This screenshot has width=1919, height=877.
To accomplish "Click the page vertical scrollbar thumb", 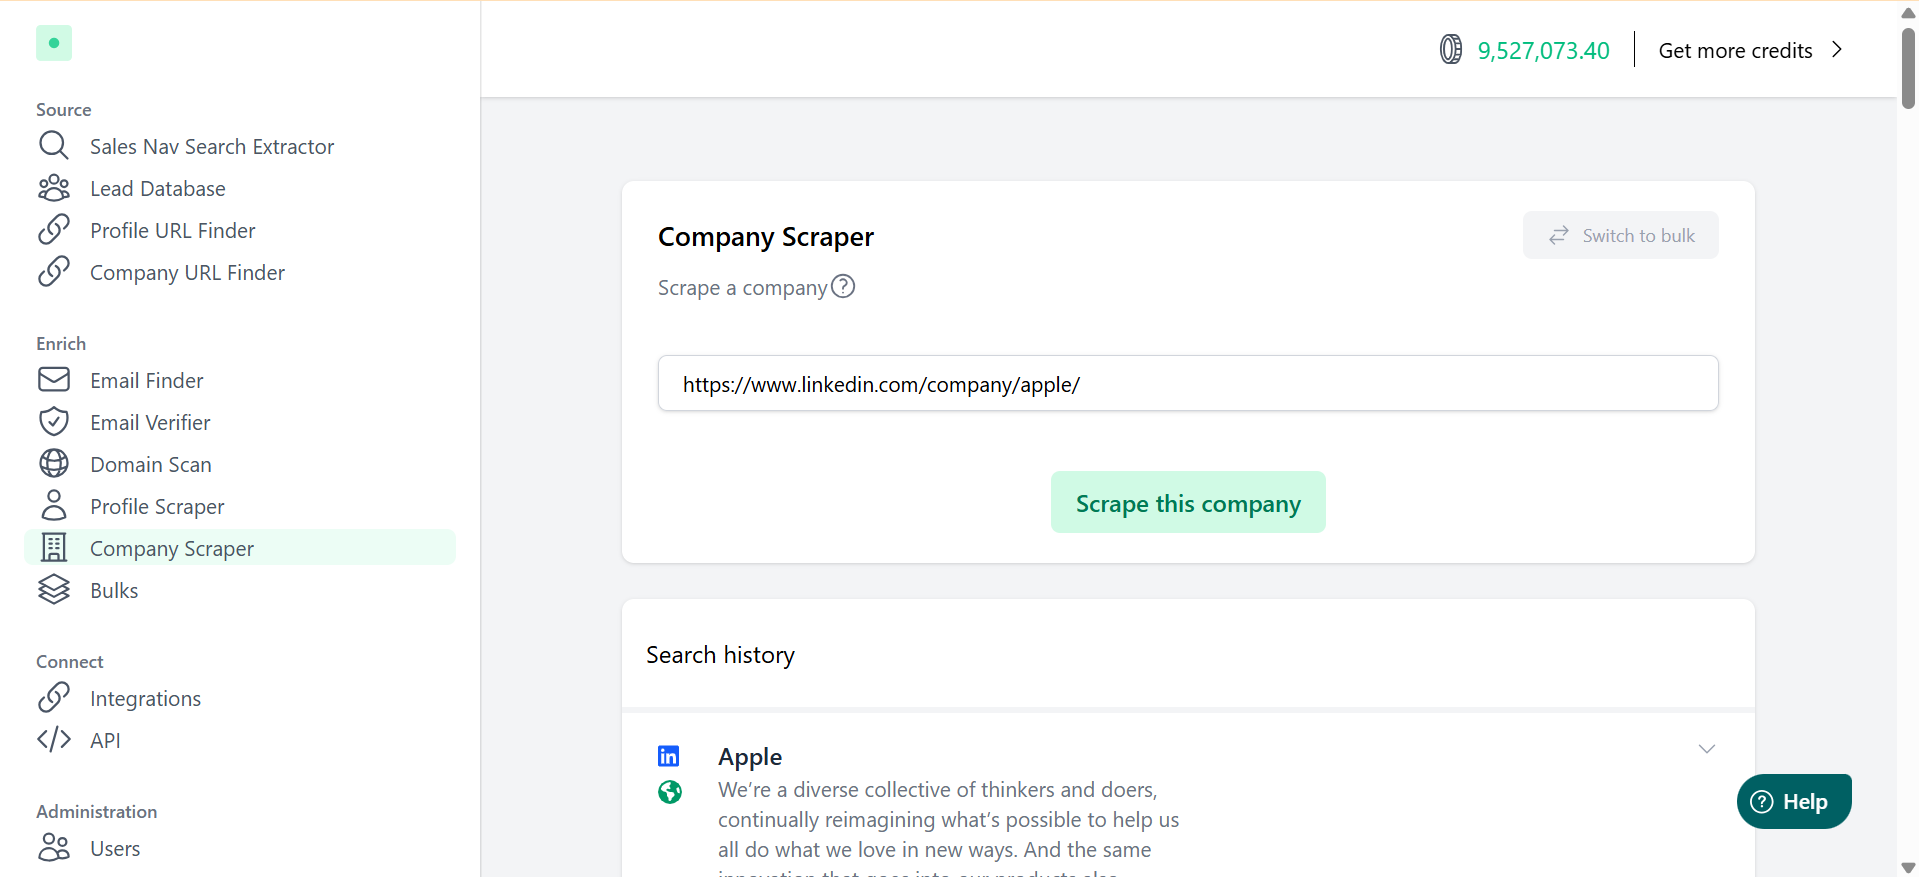I will click(1908, 68).
